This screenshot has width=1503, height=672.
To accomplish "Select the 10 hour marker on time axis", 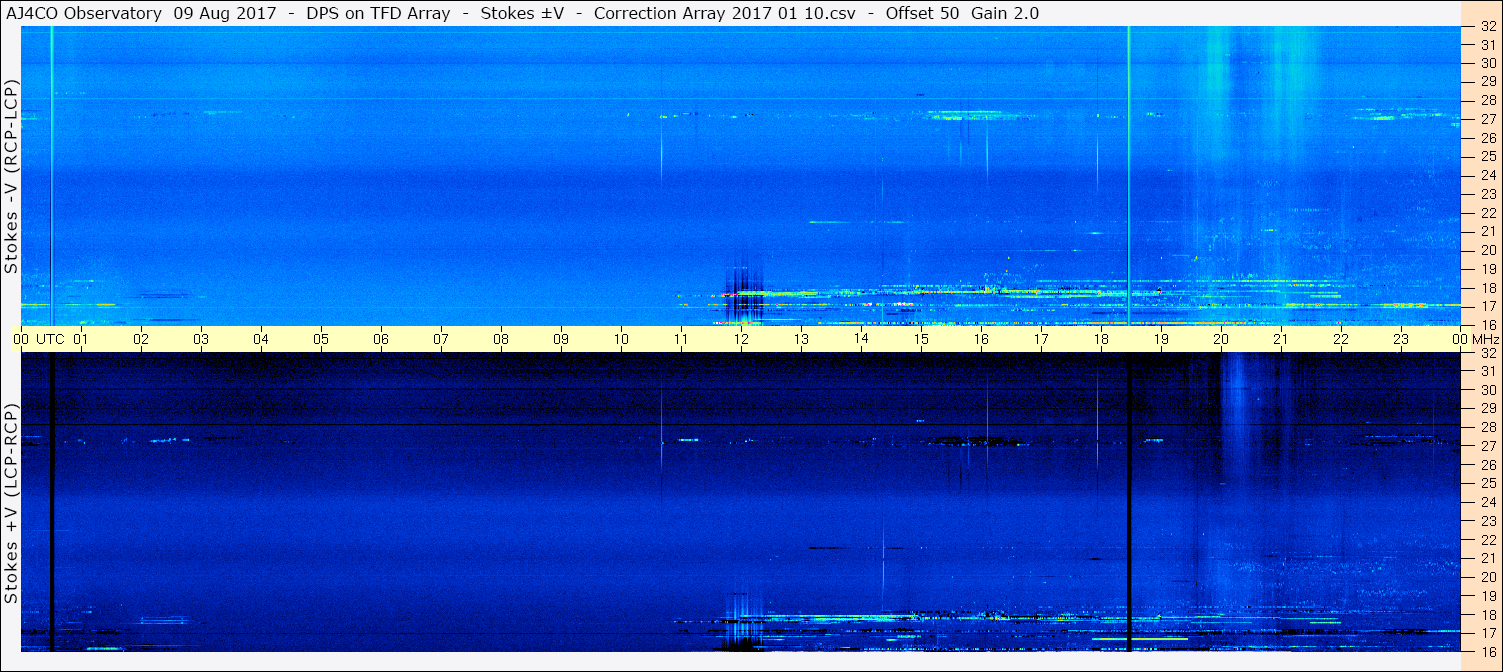I will click(621, 339).
